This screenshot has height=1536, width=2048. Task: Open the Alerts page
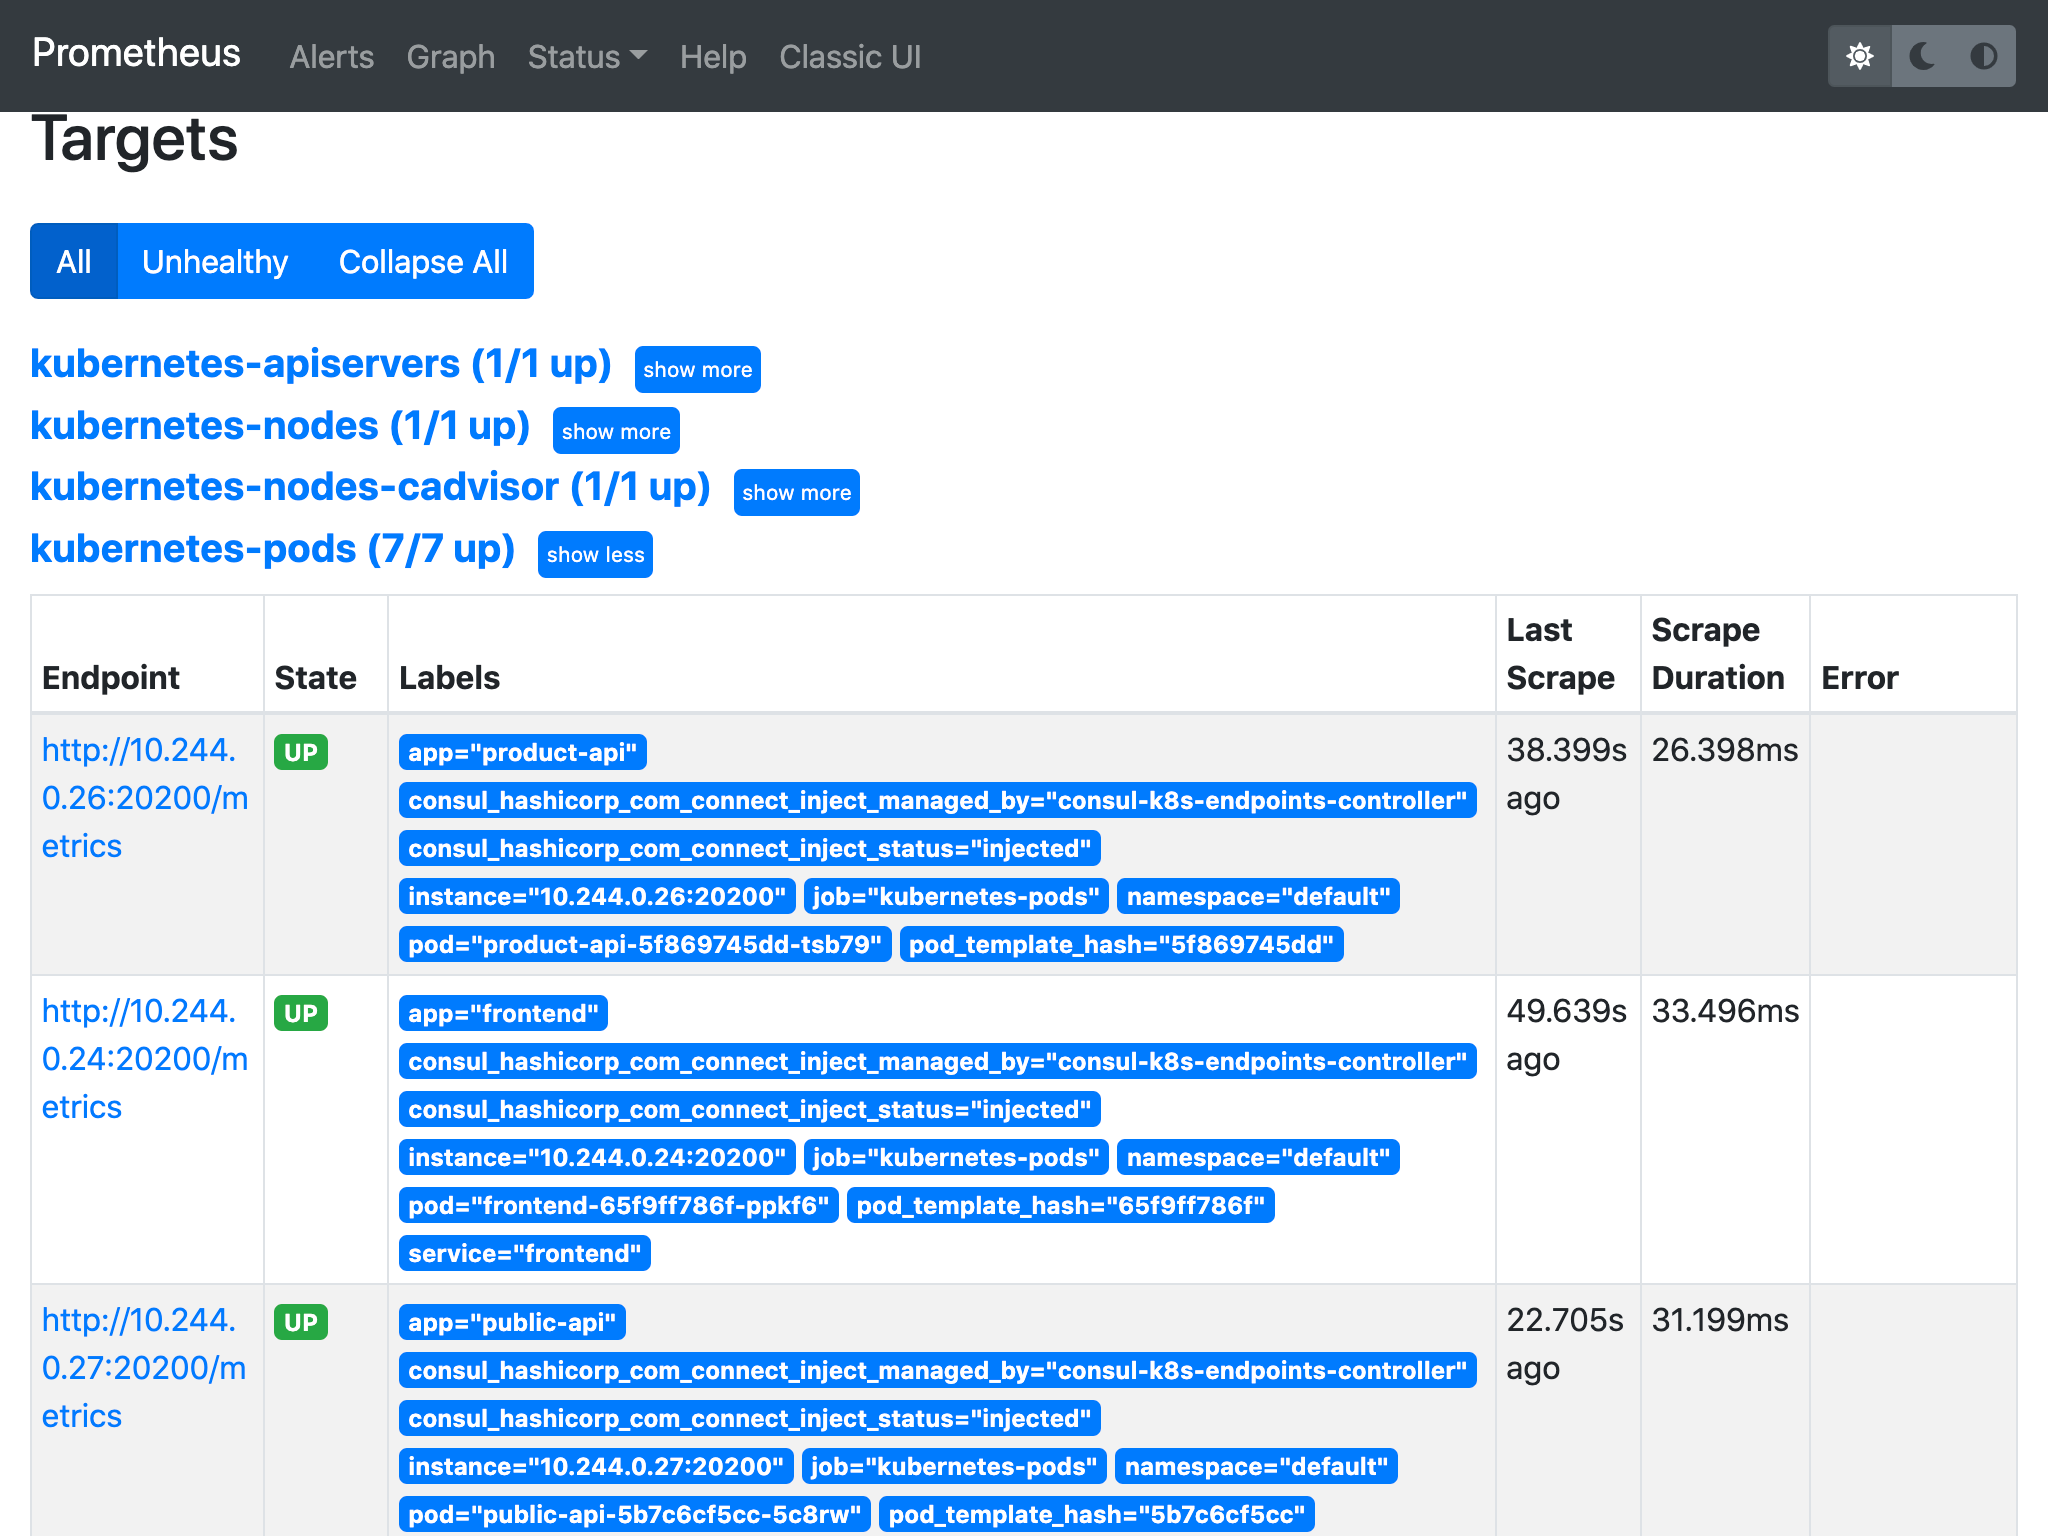331,57
